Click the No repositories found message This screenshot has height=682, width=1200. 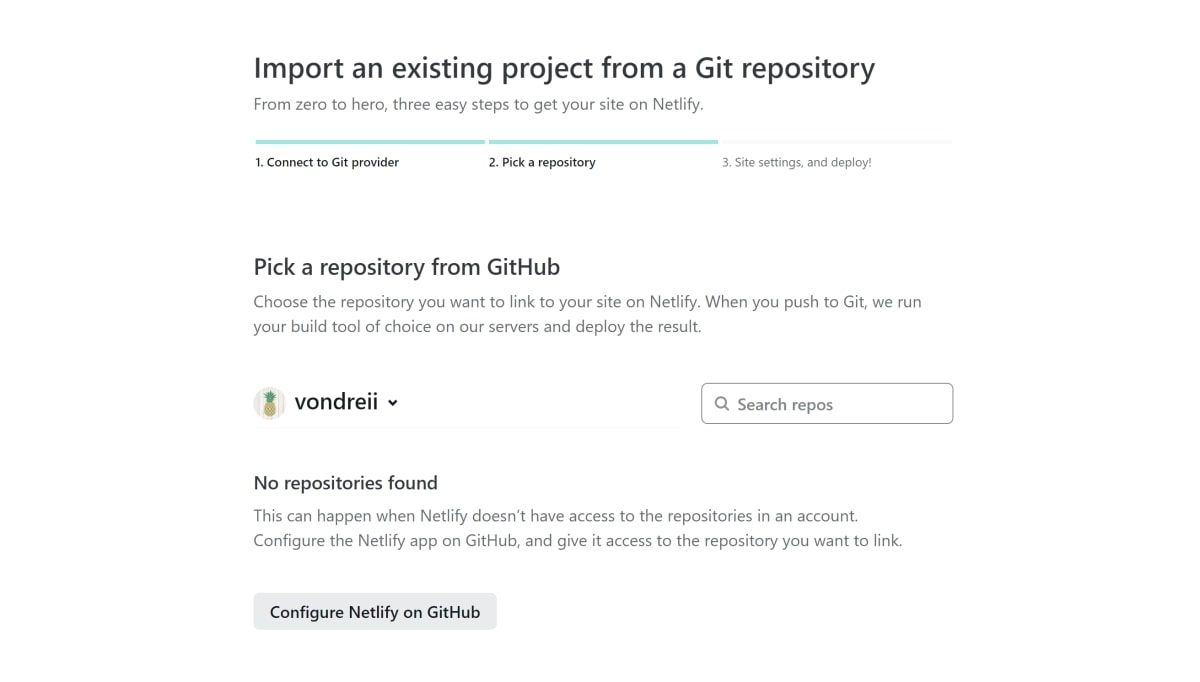[x=345, y=483]
